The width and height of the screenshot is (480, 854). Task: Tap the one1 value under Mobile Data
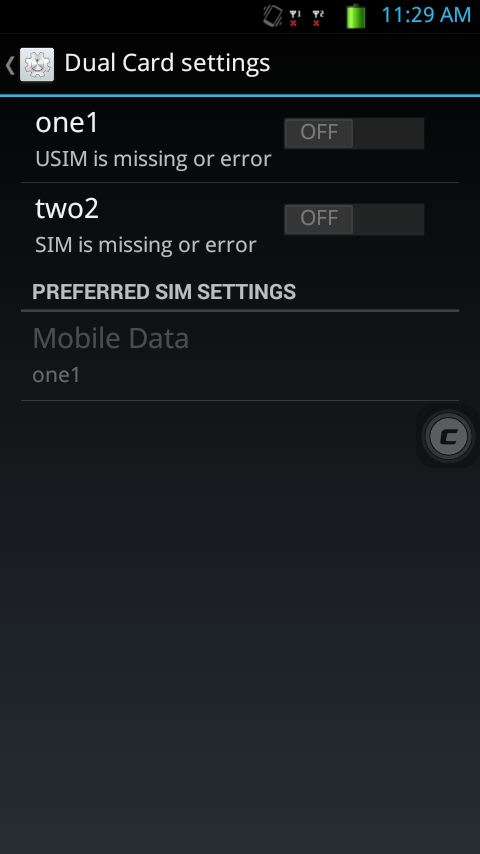tap(56, 375)
